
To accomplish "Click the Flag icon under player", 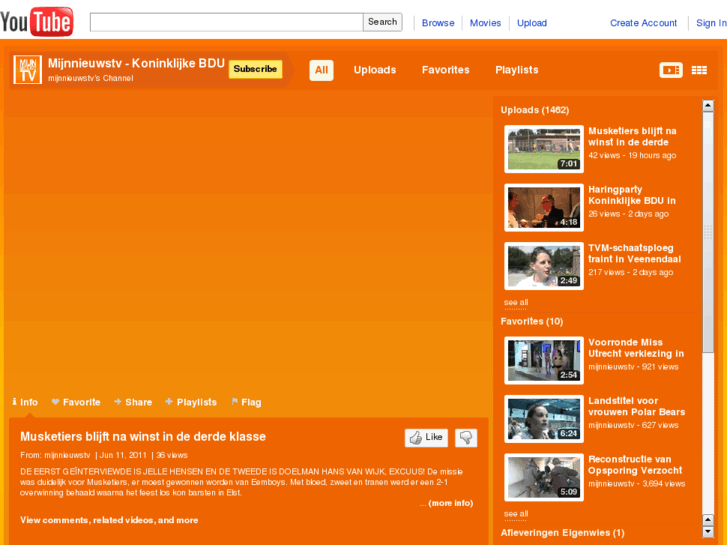I will coord(235,402).
